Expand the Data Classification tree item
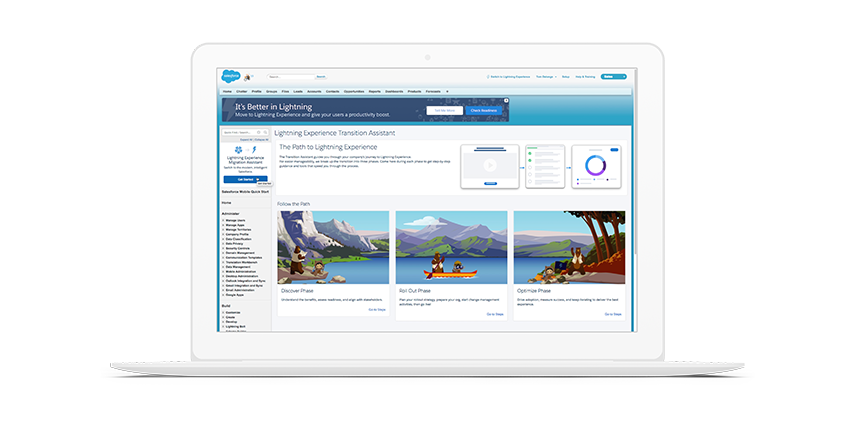The width and height of the screenshot is (857, 447). [224, 239]
